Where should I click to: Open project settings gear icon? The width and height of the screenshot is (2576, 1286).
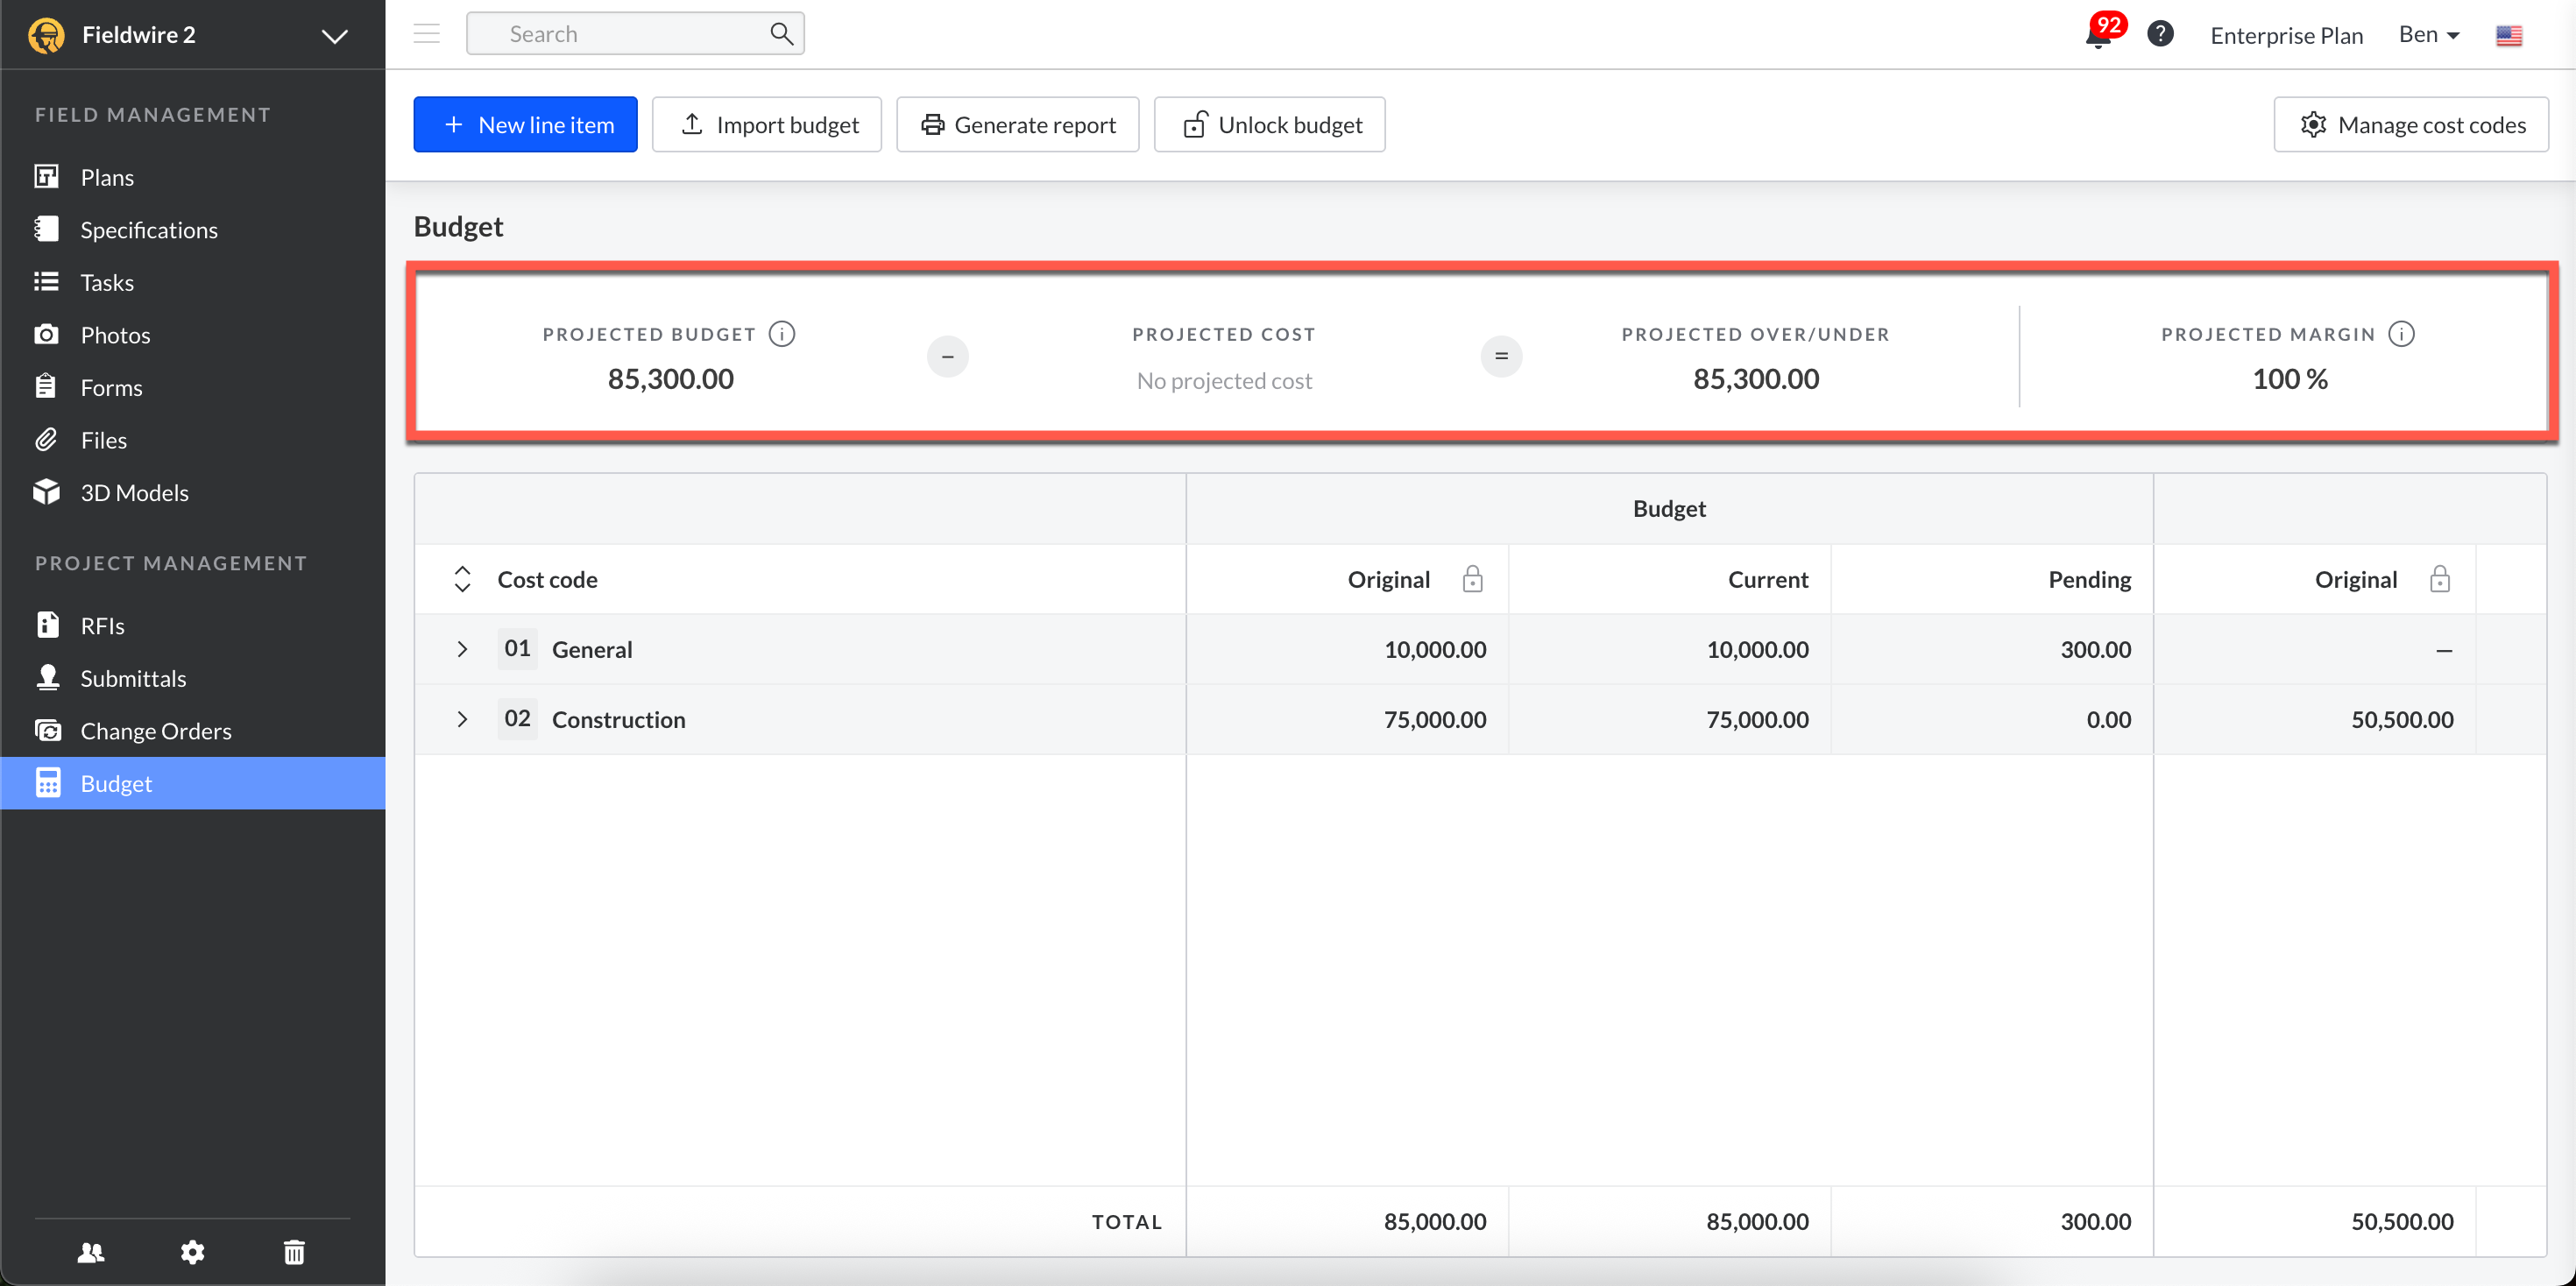tap(192, 1251)
